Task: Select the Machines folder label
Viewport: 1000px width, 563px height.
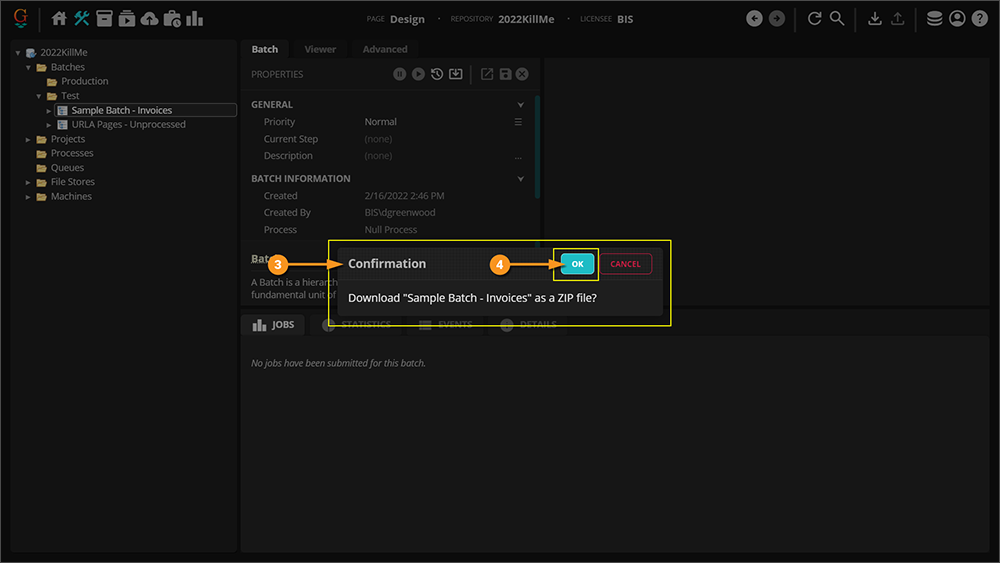Action: click(71, 196)
